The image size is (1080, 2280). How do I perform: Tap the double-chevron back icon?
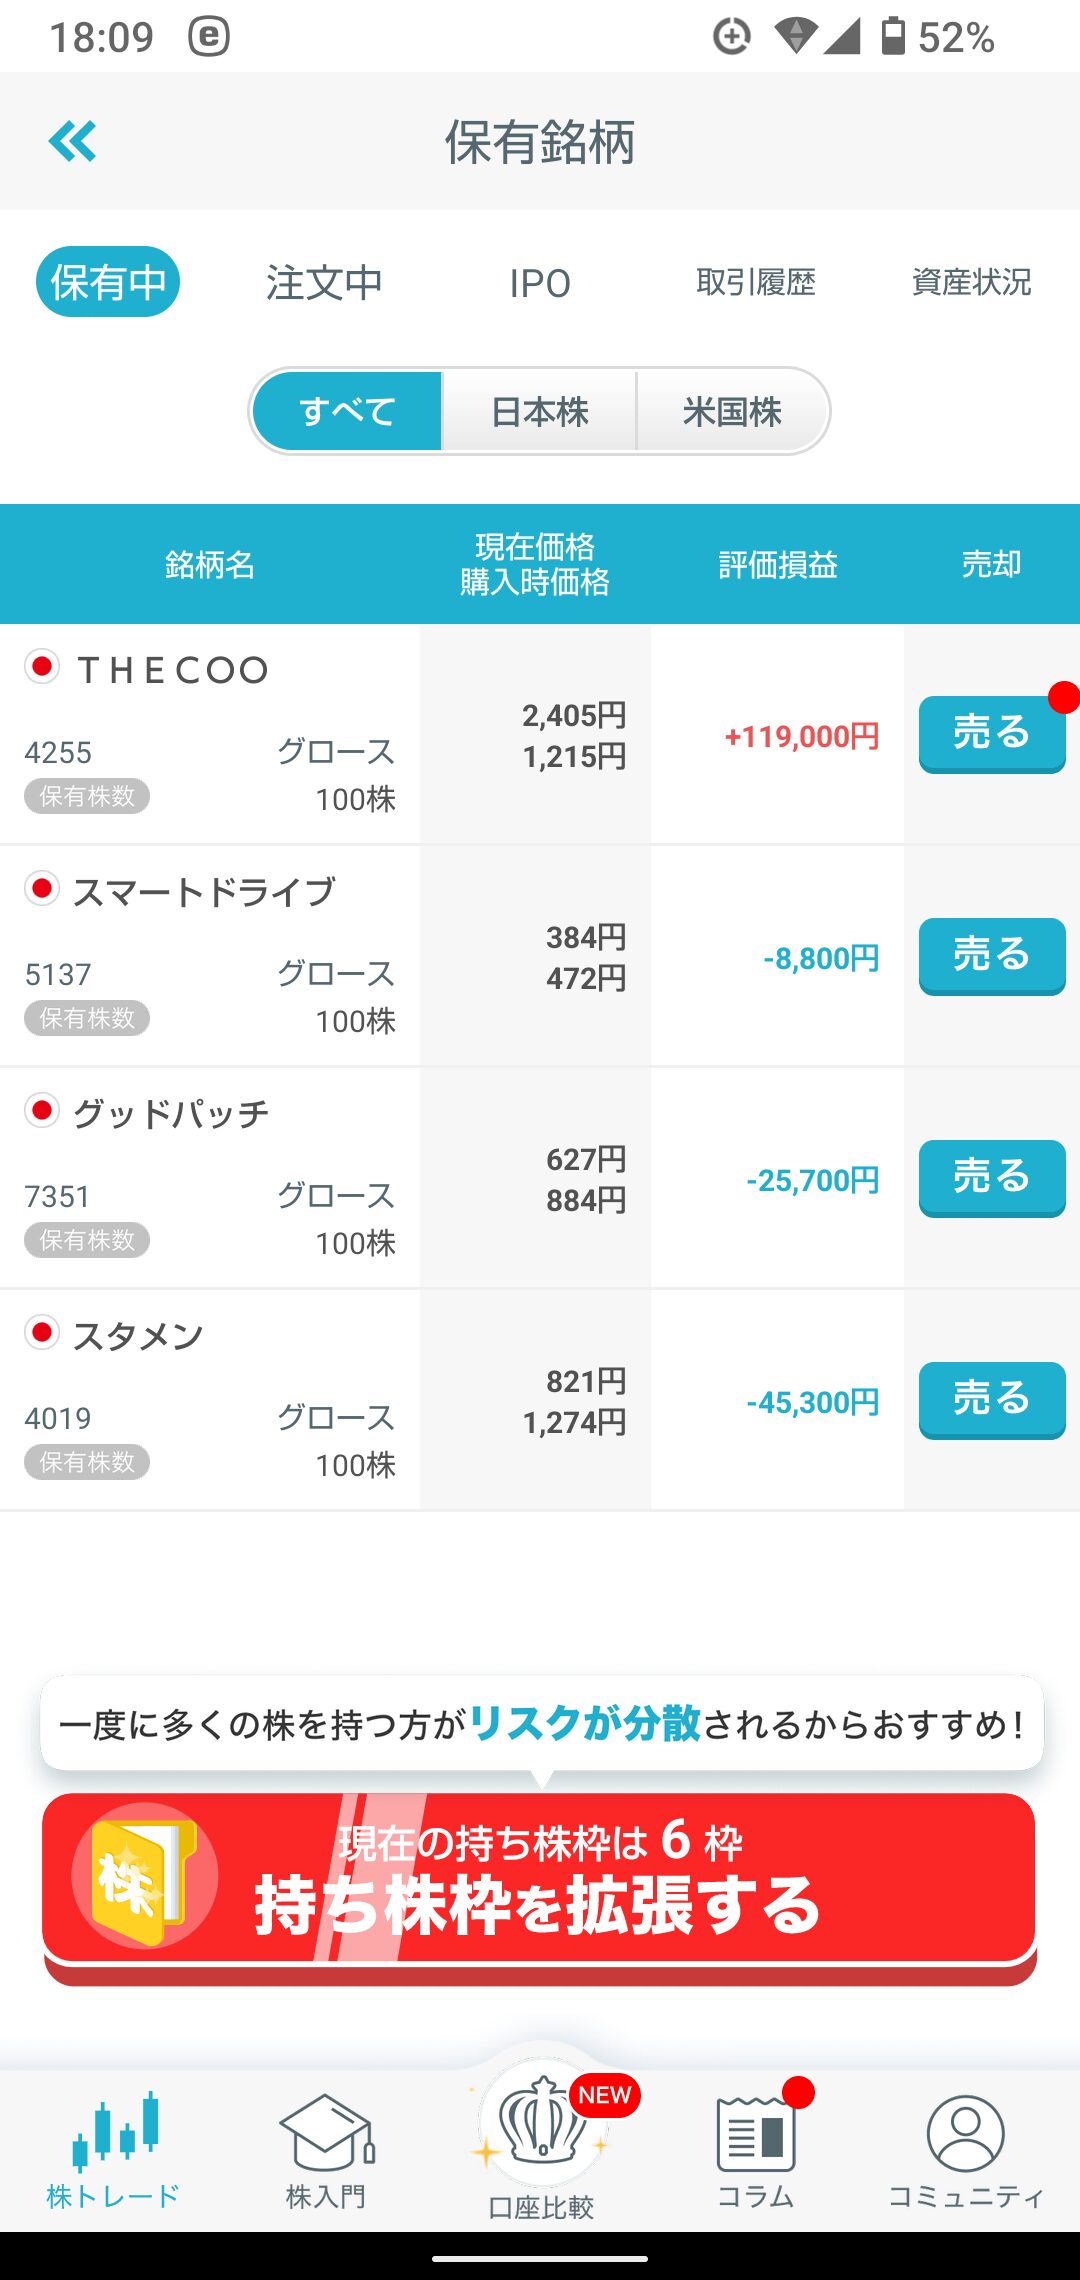pyautogui.click(x=73, y=141)
